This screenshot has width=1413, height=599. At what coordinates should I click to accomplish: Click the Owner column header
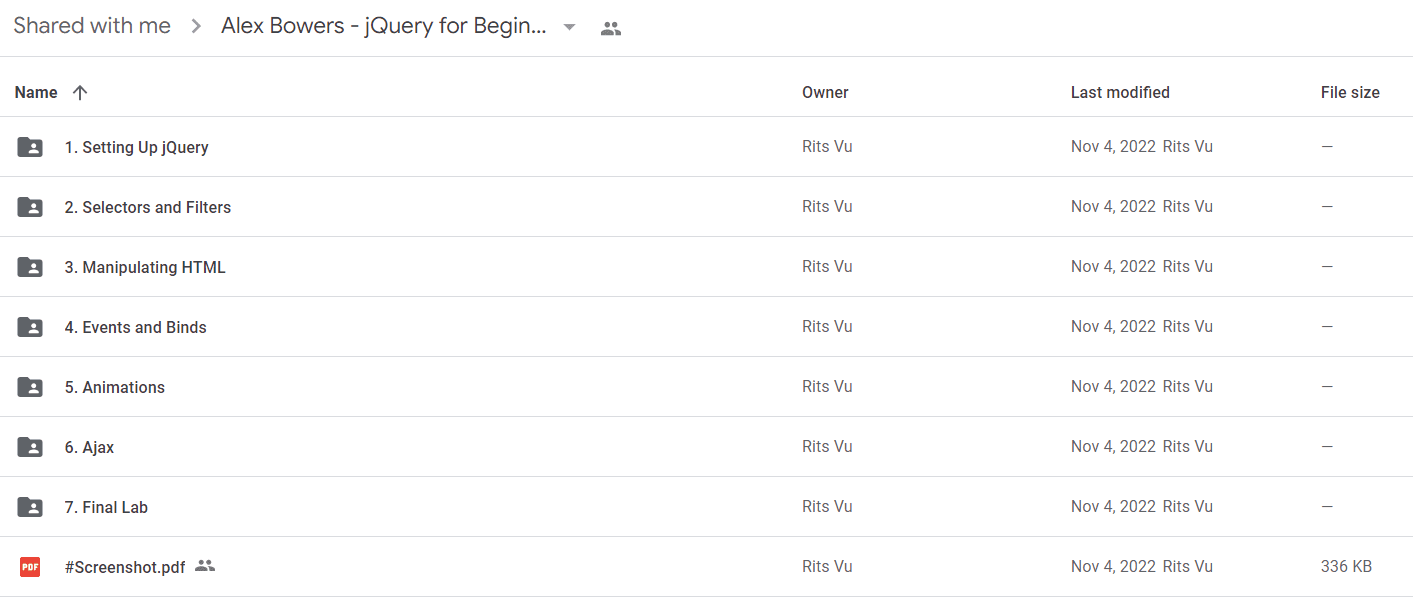point(825,92)
